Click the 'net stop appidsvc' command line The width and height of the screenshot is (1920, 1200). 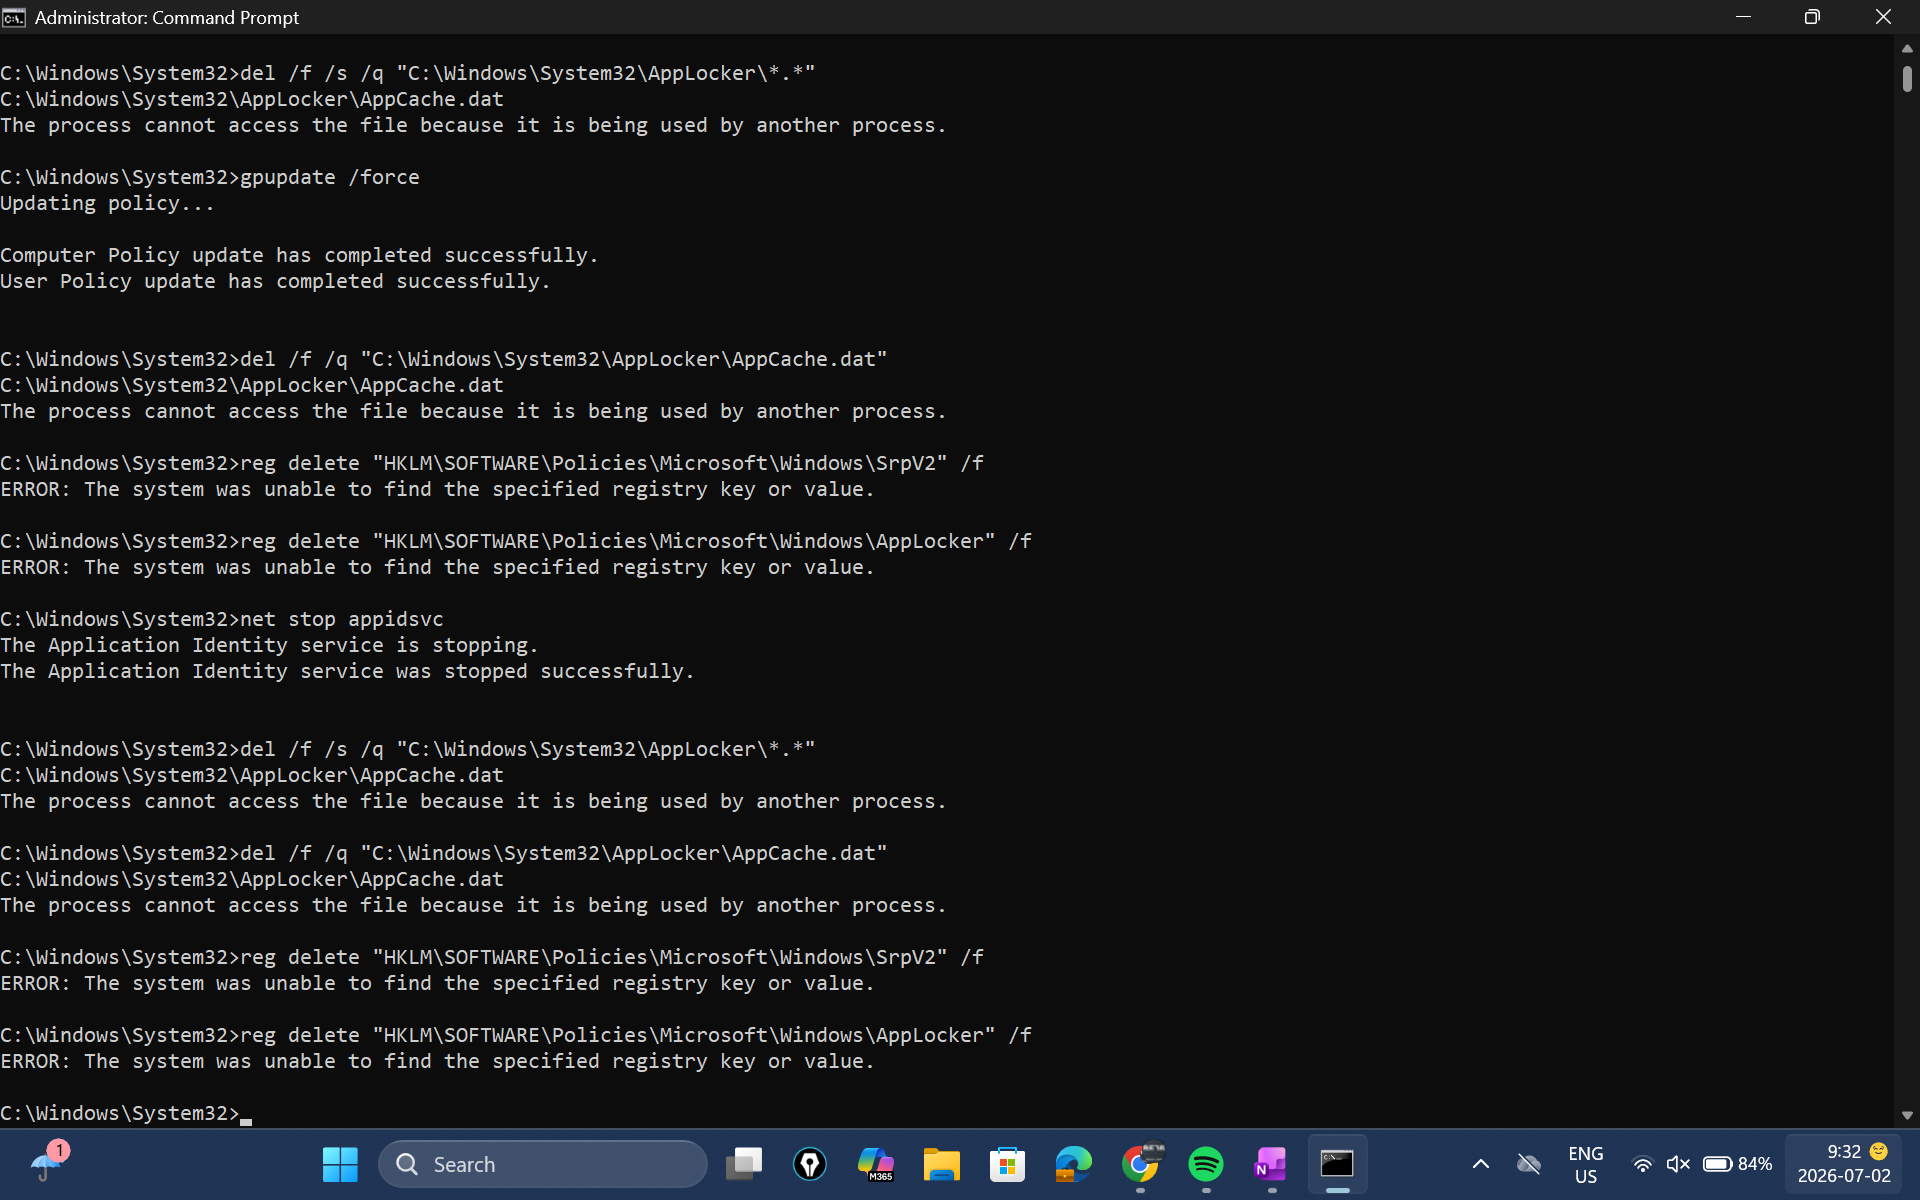(x=222, y=619)
